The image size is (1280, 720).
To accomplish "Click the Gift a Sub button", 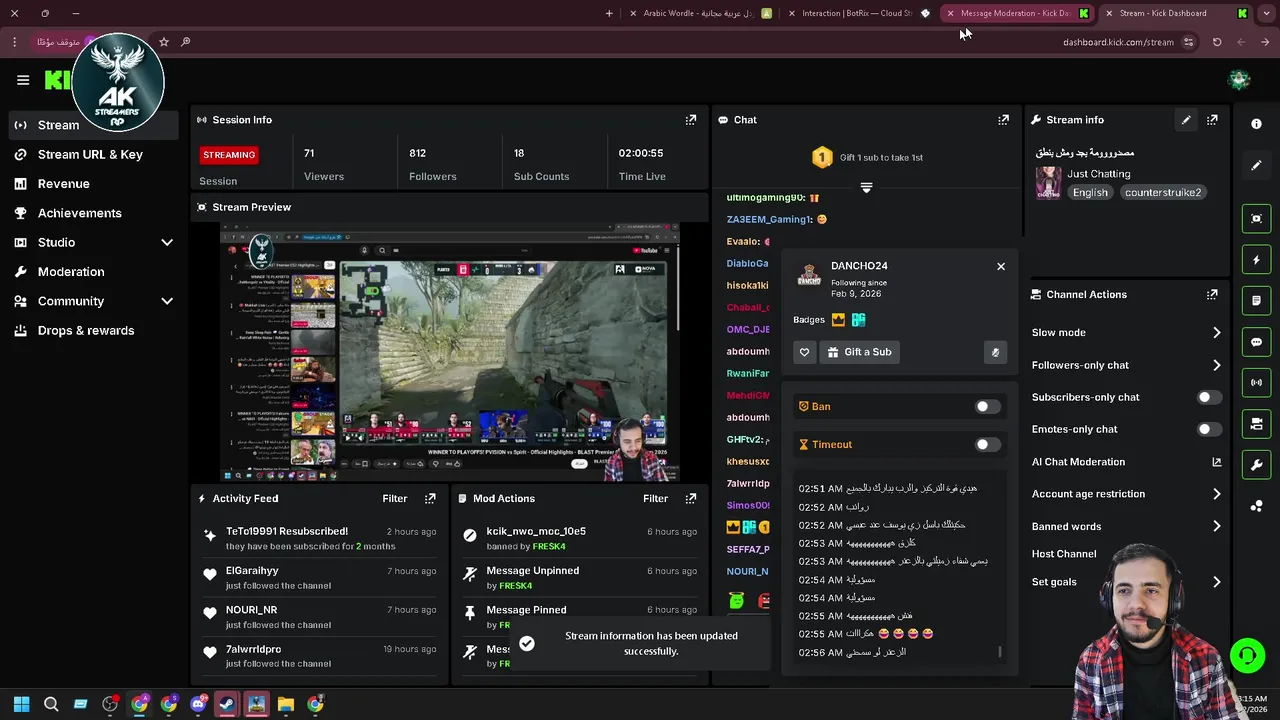I will pos(859,352).
